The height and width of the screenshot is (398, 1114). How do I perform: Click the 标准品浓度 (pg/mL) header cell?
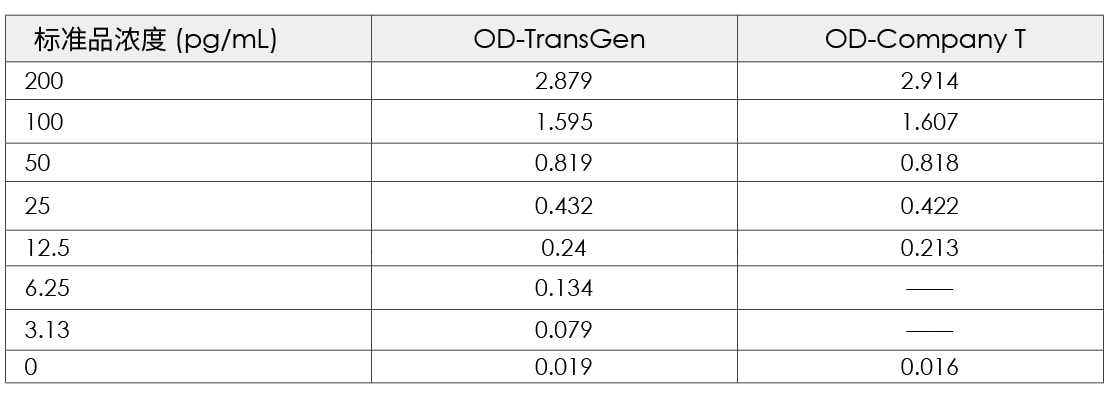click(x=189, y=39)
